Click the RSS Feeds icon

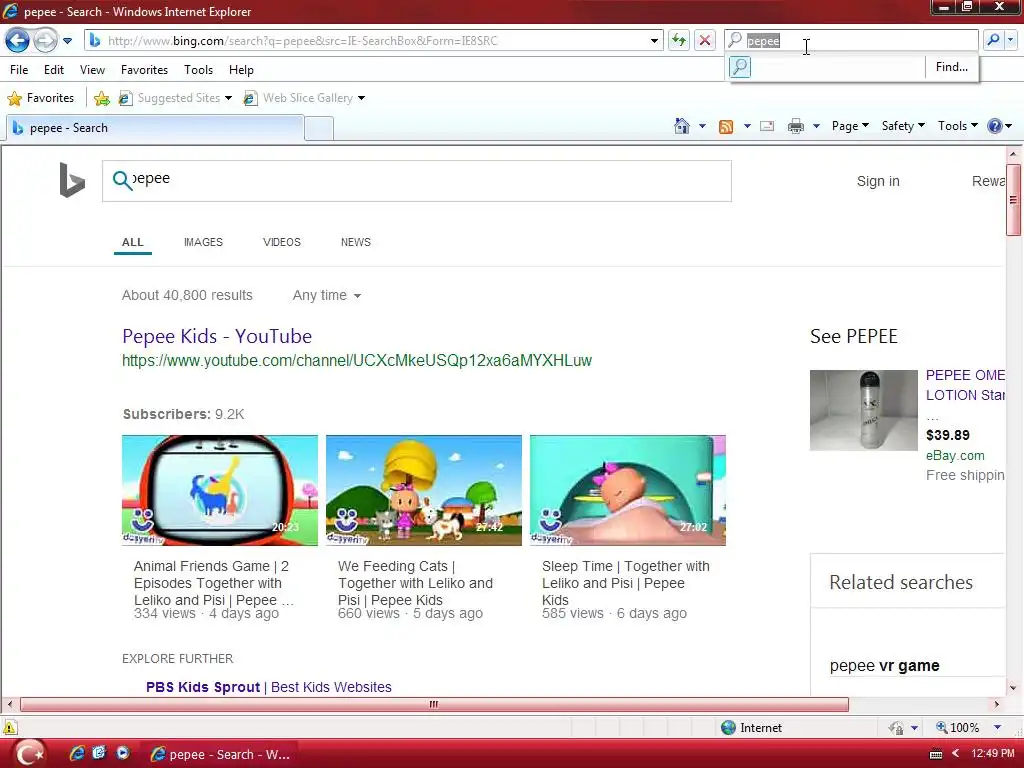pyautogui.click(x=726, y=127)
